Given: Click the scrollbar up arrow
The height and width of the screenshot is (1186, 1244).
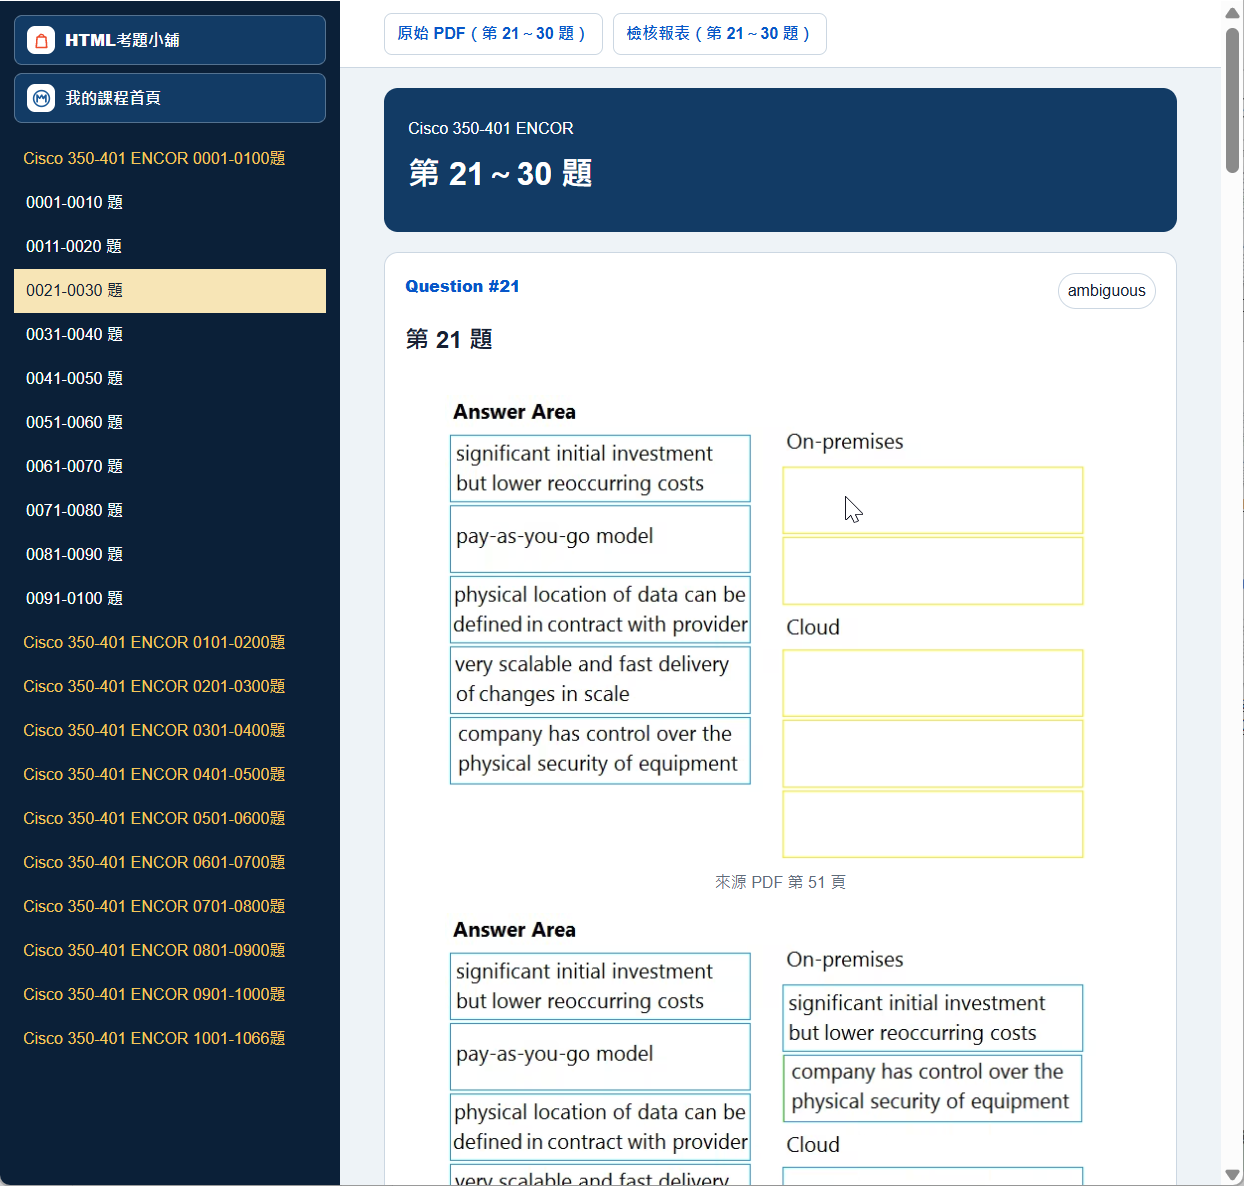Looking at the screenshot, I should [x=1232, y=13].
